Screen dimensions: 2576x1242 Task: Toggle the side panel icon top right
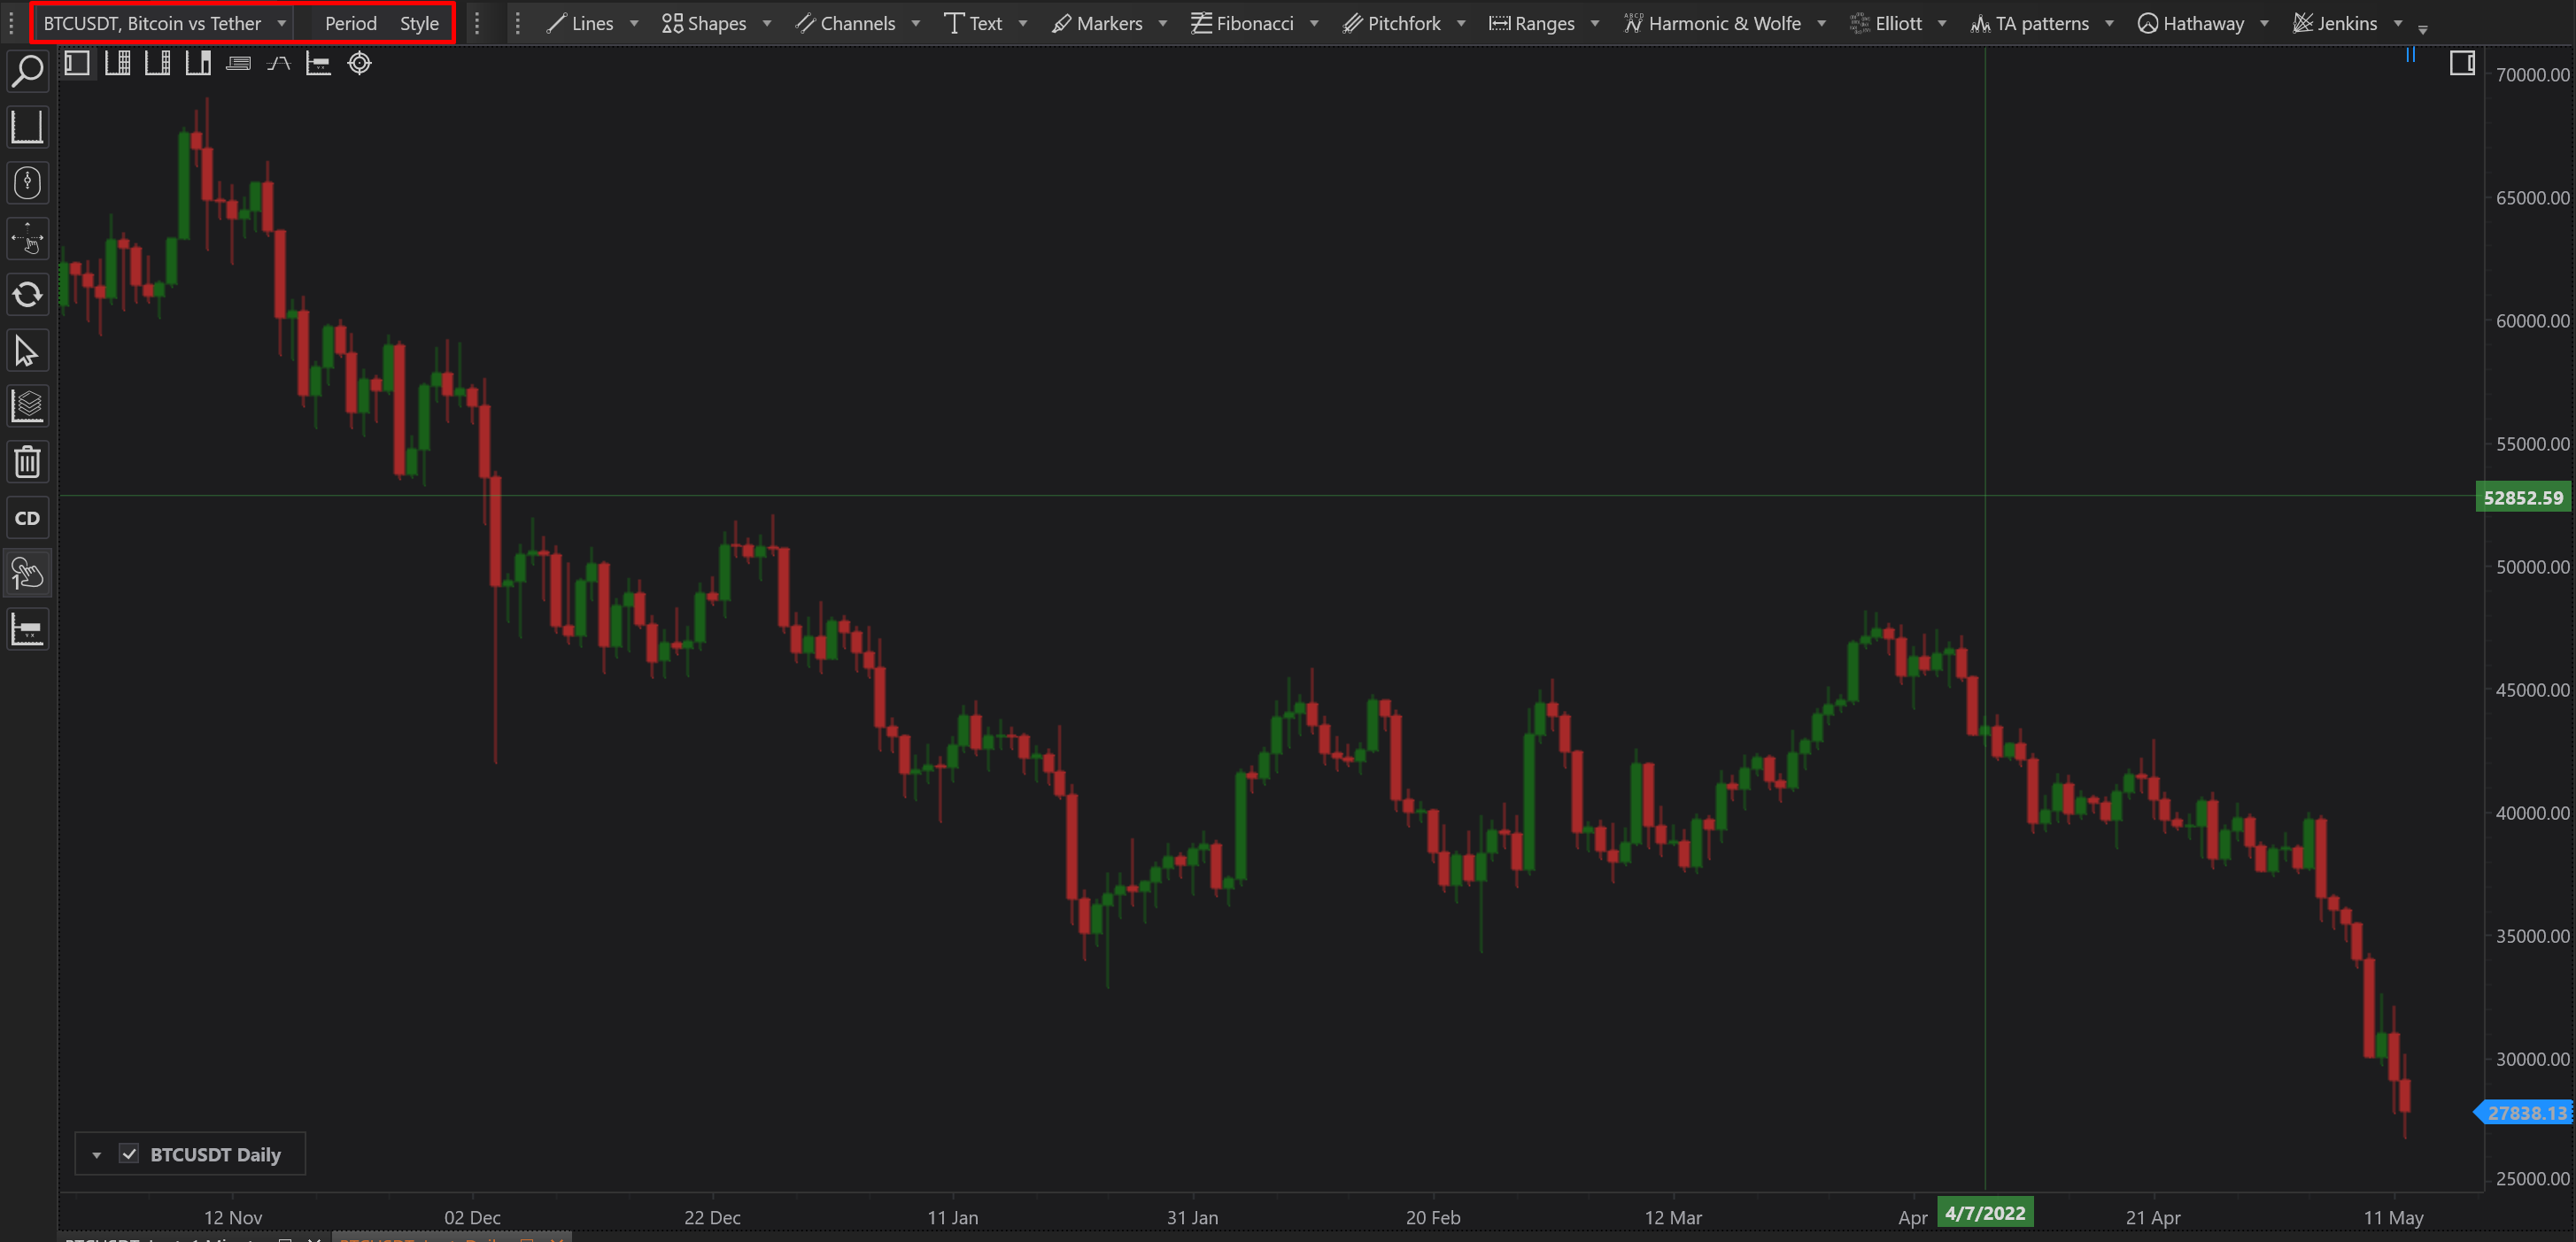2461,64
